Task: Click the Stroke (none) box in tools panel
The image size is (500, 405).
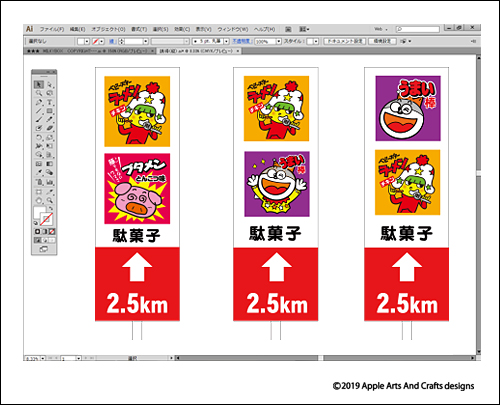Action: tap(47, 219)
